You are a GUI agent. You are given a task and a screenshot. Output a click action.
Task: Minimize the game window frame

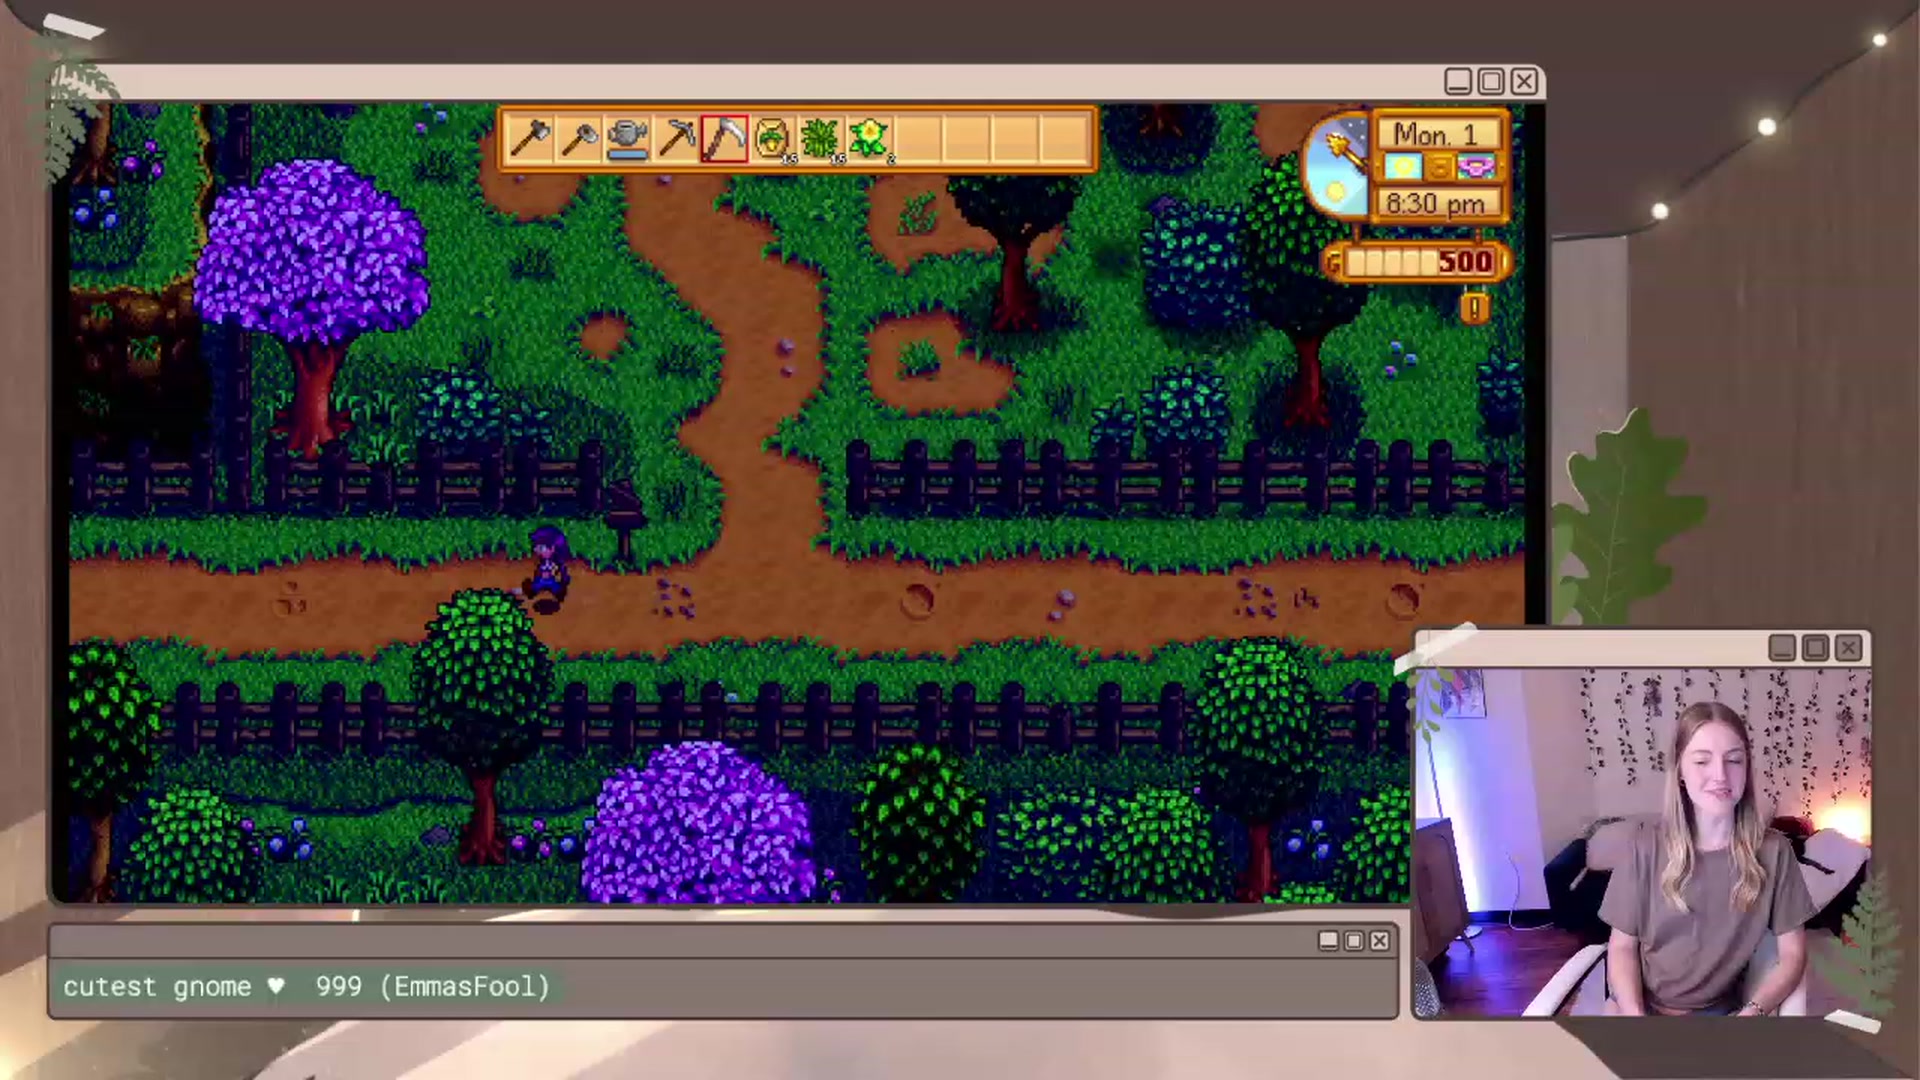coord(1458,81)
